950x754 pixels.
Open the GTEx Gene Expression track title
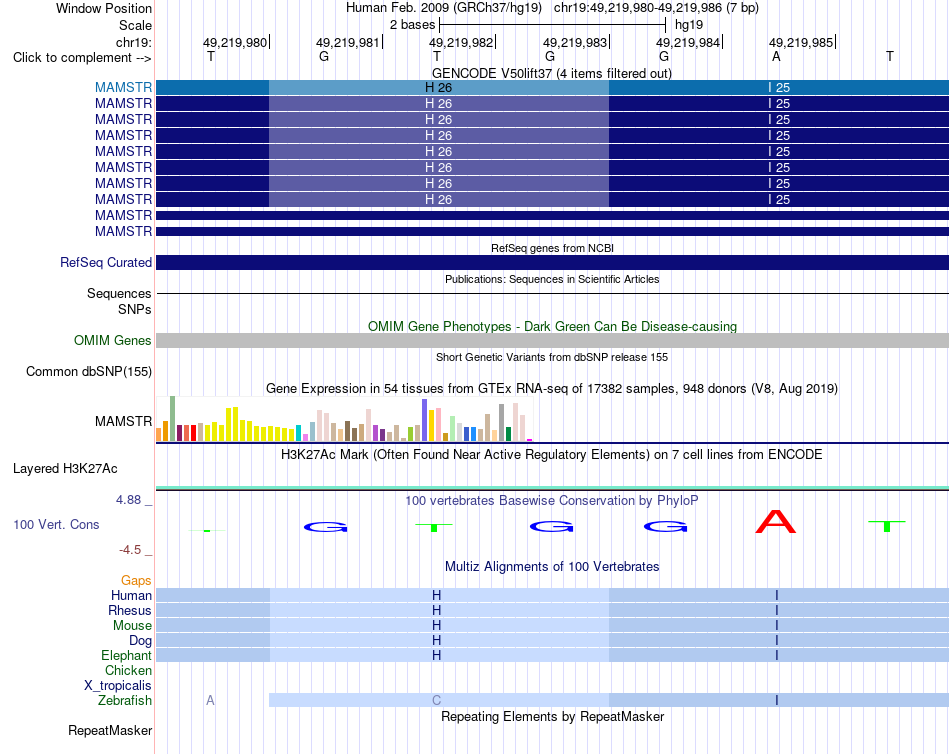[x=552, y=389]
